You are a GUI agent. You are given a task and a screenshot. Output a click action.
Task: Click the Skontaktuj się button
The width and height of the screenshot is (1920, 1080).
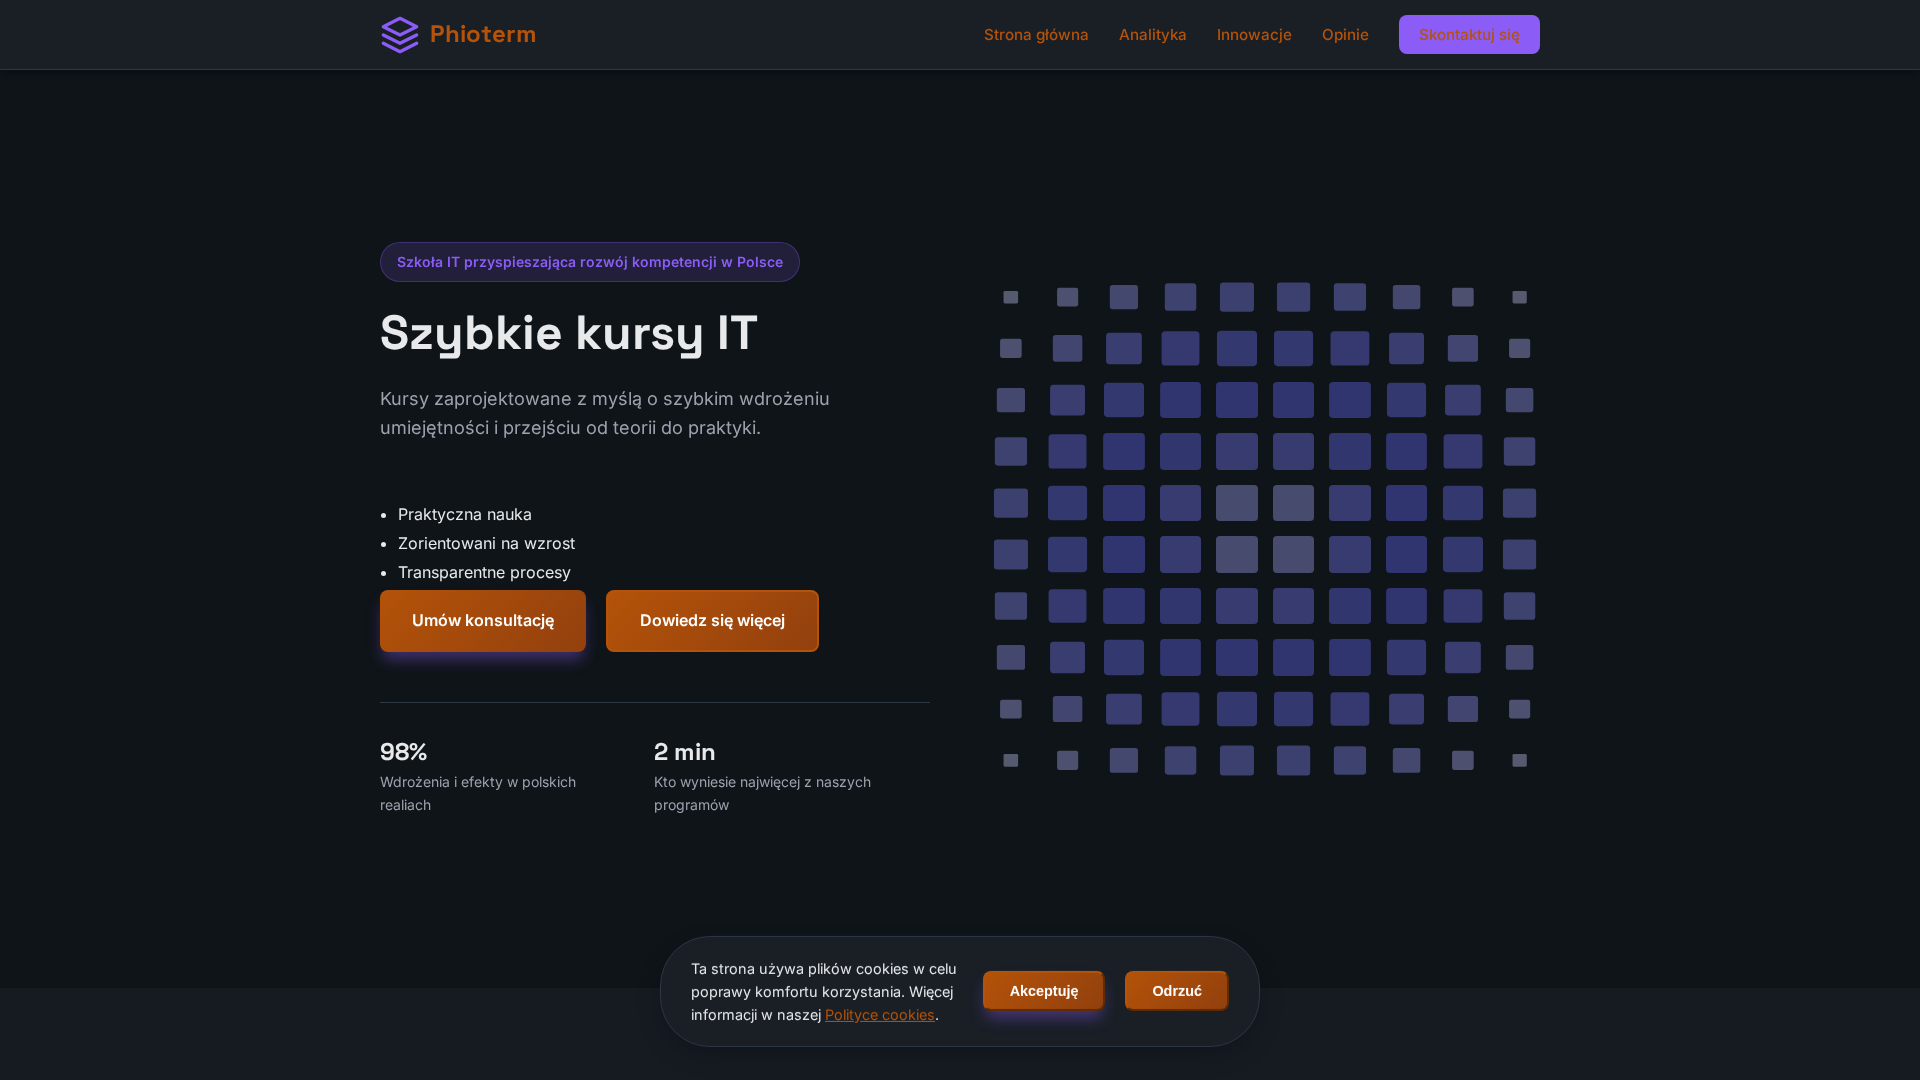1469,34
